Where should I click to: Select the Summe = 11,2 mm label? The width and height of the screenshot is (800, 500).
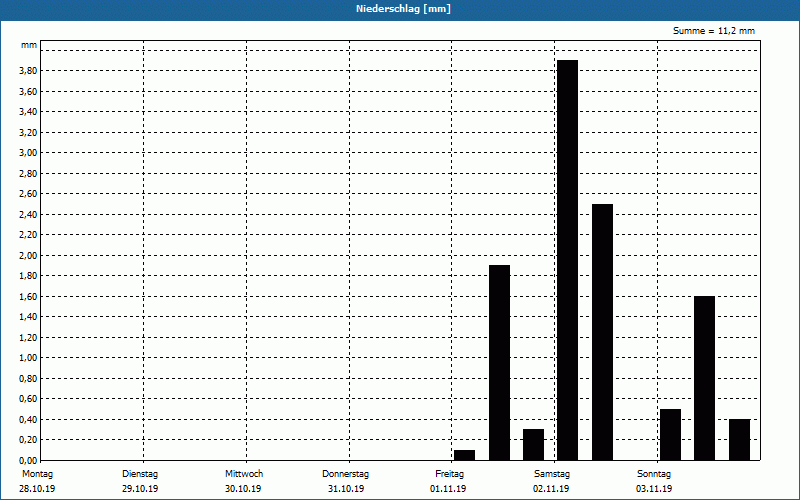714,31
